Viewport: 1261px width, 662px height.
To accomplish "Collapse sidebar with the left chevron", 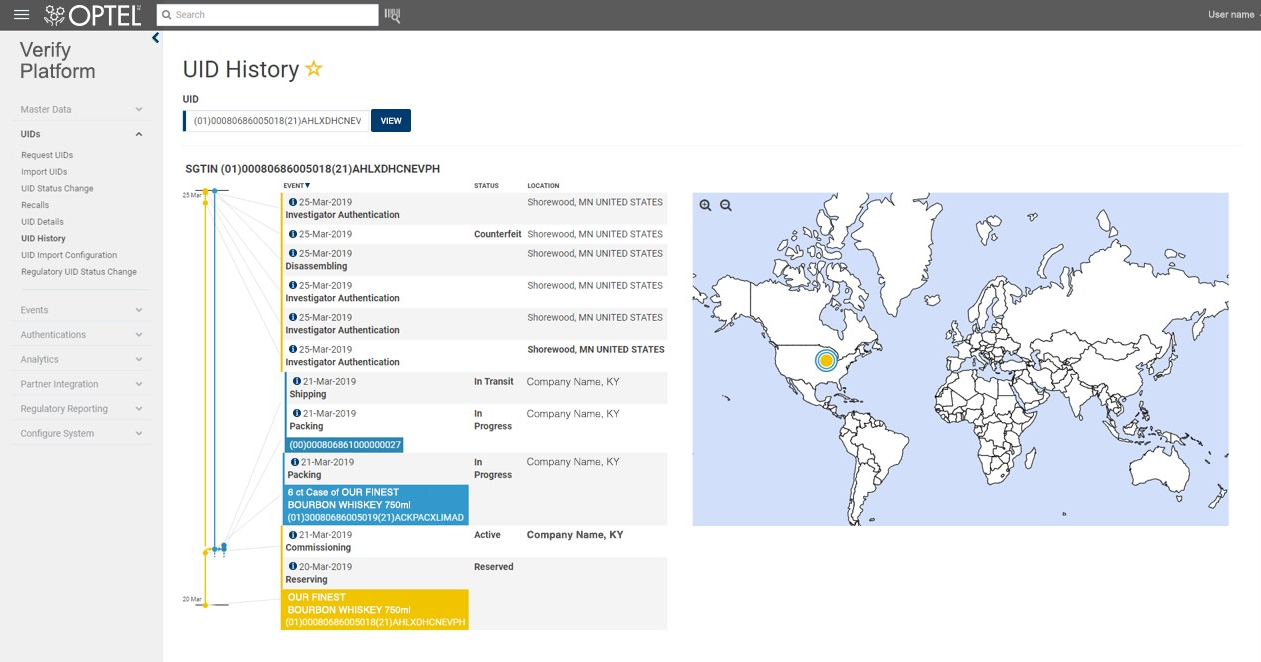I will click(155, 39).
